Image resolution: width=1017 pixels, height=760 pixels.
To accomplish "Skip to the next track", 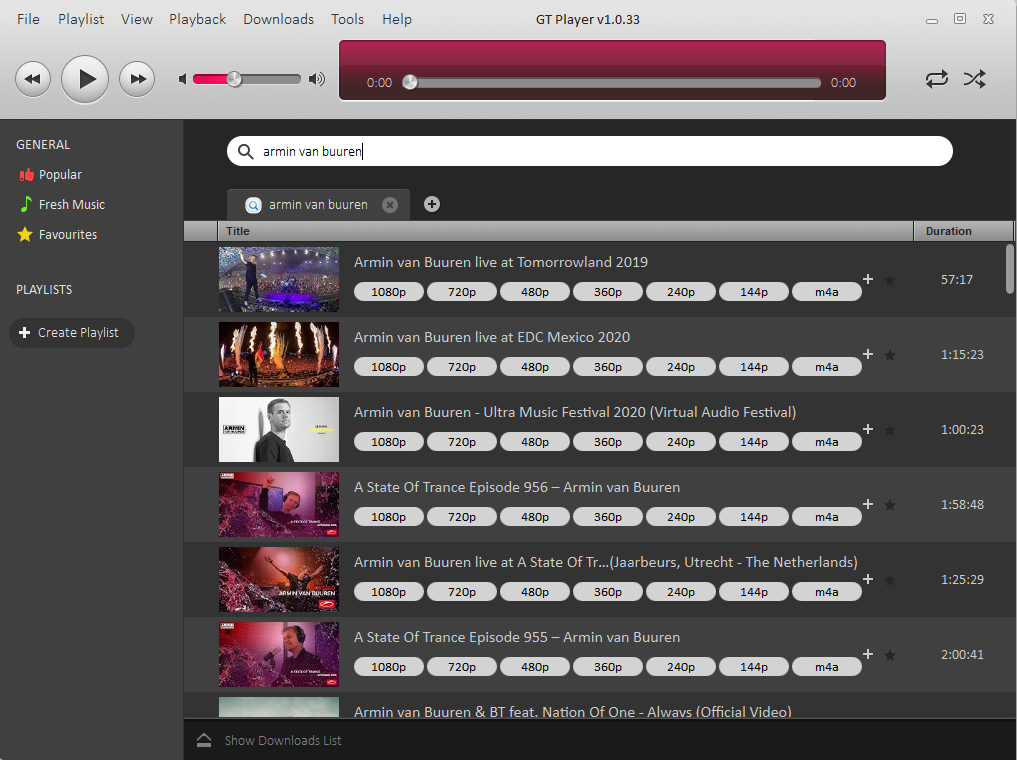I will [137, 79].
